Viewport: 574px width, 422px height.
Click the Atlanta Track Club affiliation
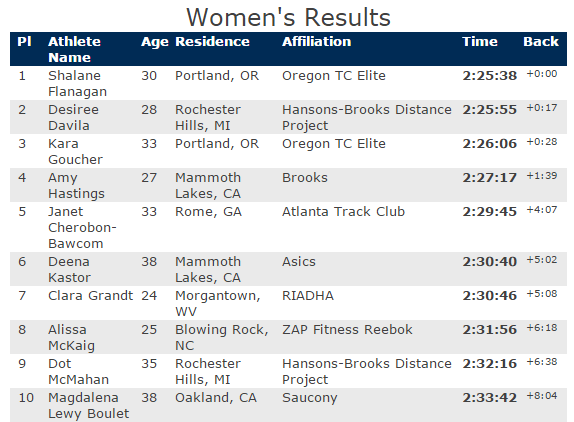343,212
